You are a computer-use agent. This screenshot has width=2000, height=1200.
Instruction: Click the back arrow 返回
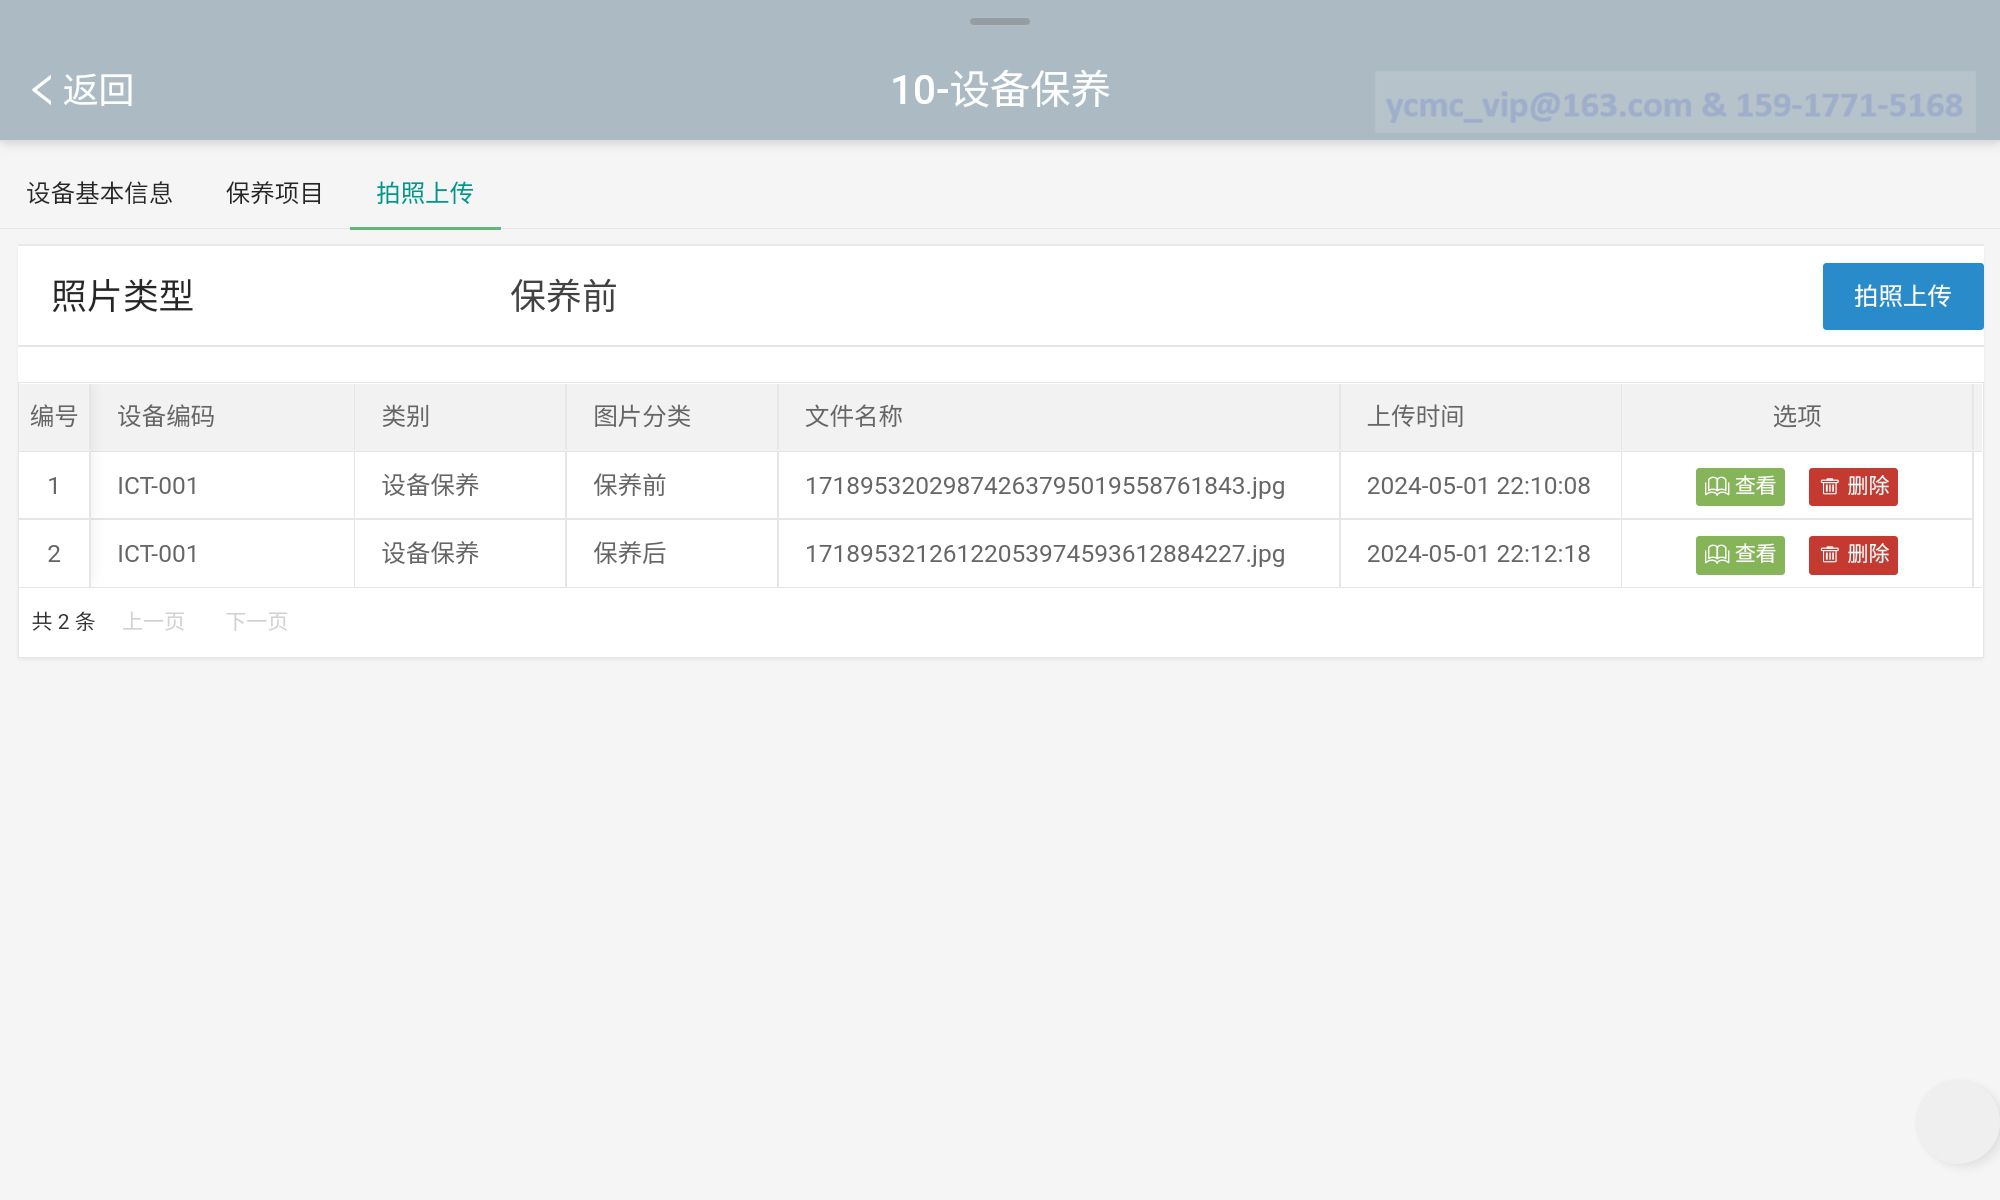82,90
